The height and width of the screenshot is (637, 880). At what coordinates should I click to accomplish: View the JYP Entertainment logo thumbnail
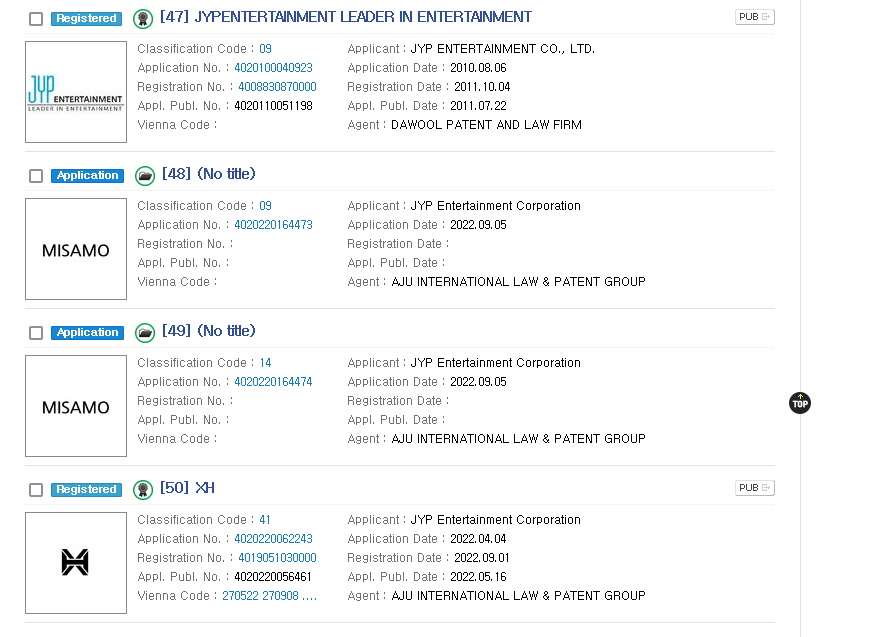[76, 92]
